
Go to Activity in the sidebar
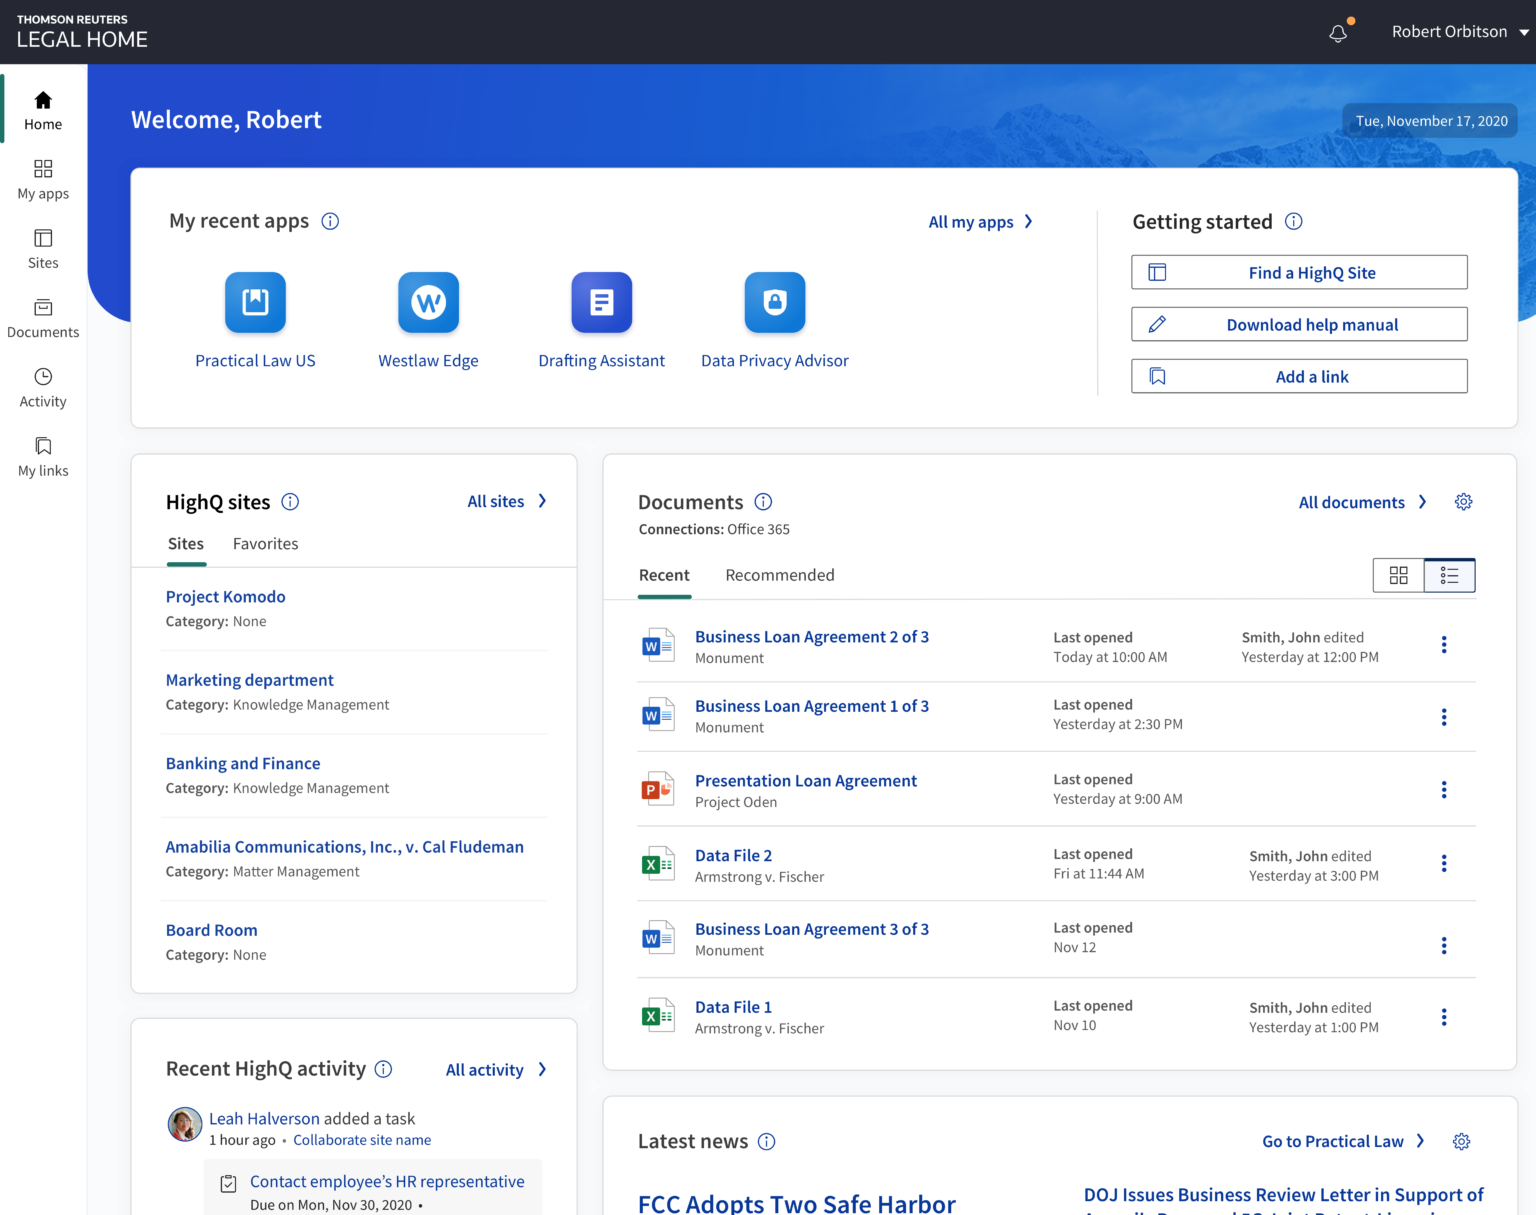point(43,387)
